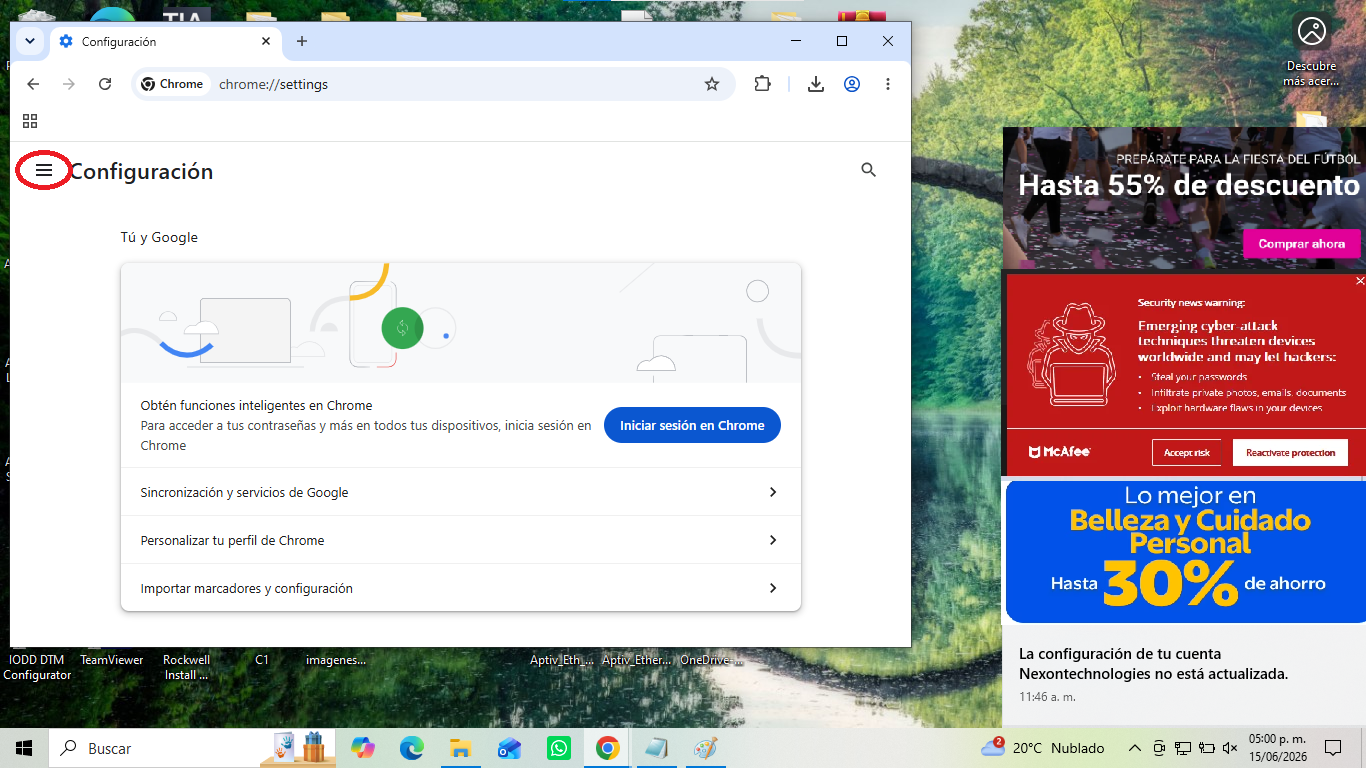
Task: Select the TeamViewer desktop label
Action: click(112, 660)
